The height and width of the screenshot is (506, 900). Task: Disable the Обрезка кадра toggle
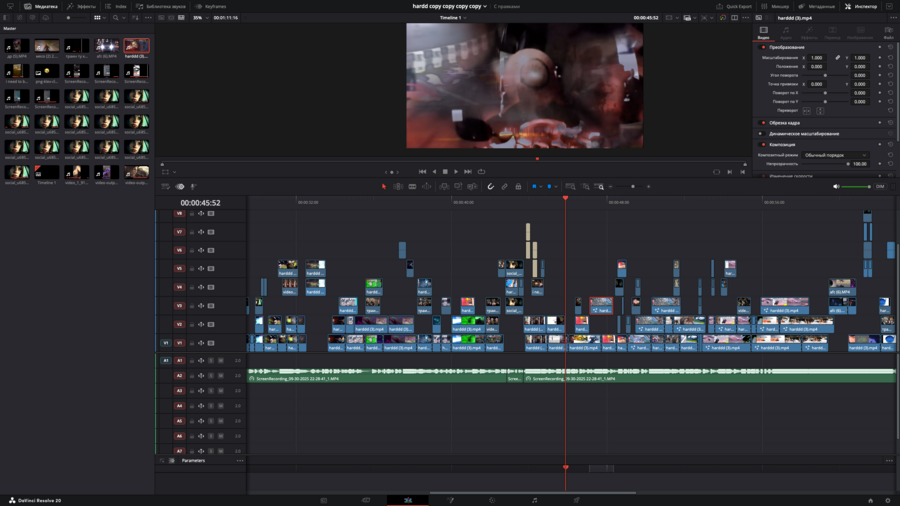coord(763,123)
